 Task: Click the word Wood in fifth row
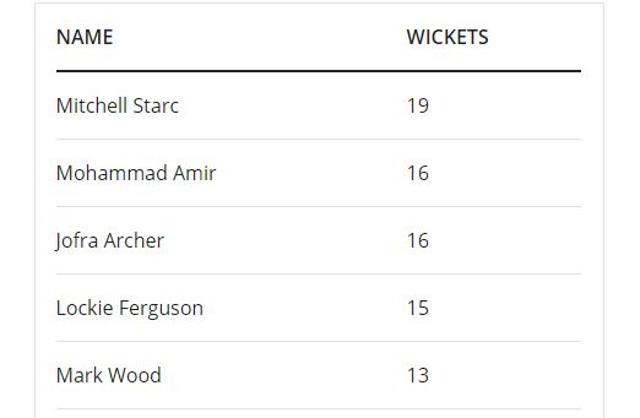pos(135,375)
